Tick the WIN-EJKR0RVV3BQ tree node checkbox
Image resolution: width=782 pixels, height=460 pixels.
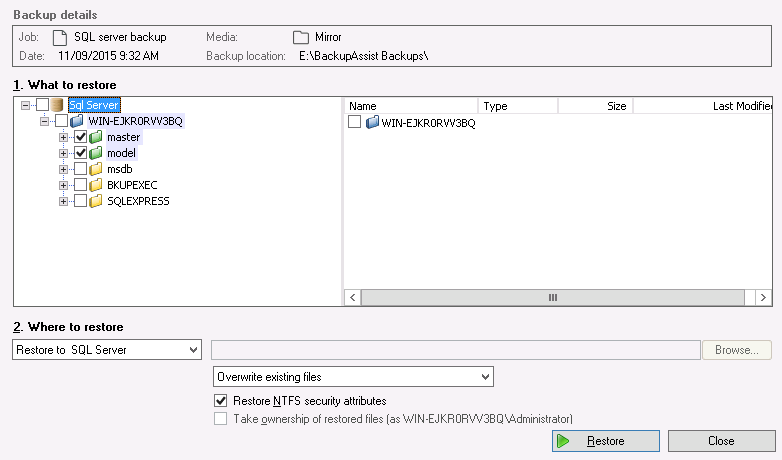point(61,121)
